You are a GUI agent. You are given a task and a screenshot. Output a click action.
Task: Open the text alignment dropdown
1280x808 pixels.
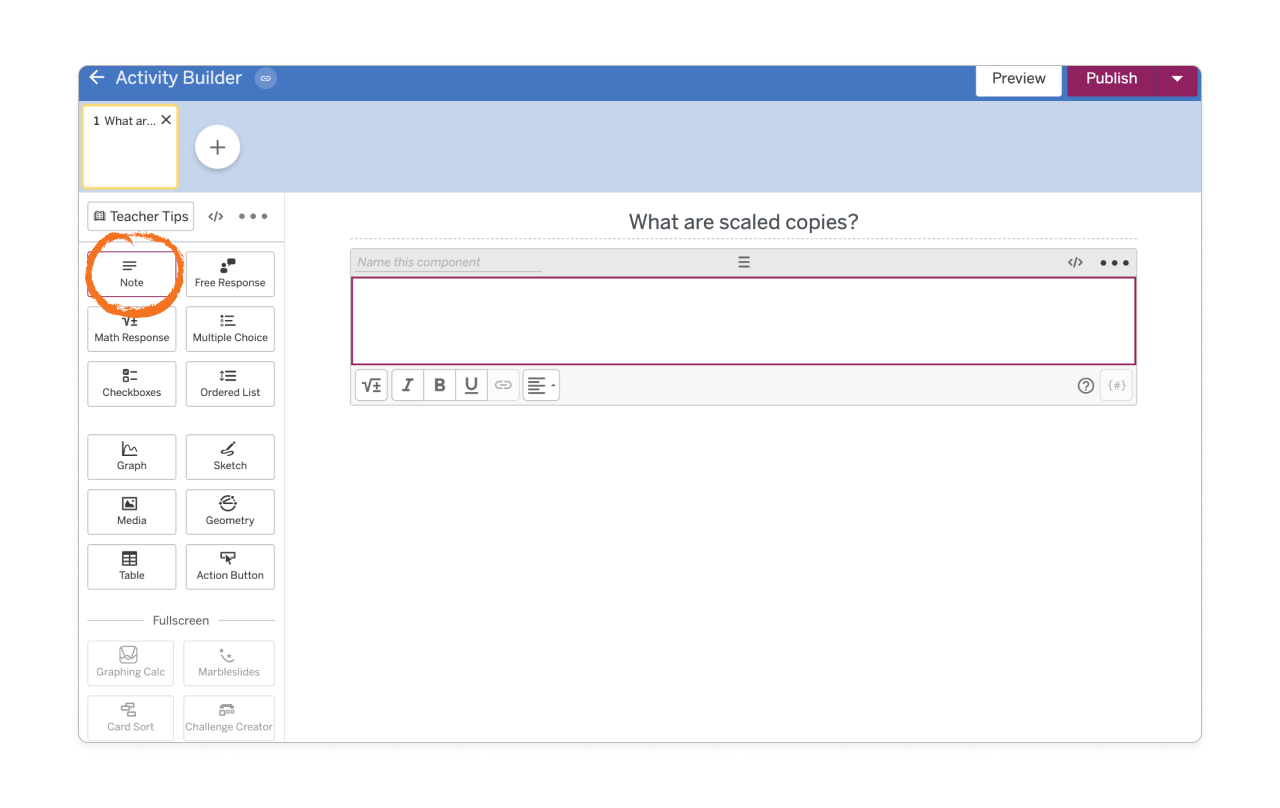pyautogui.click(x=540, y=385)
